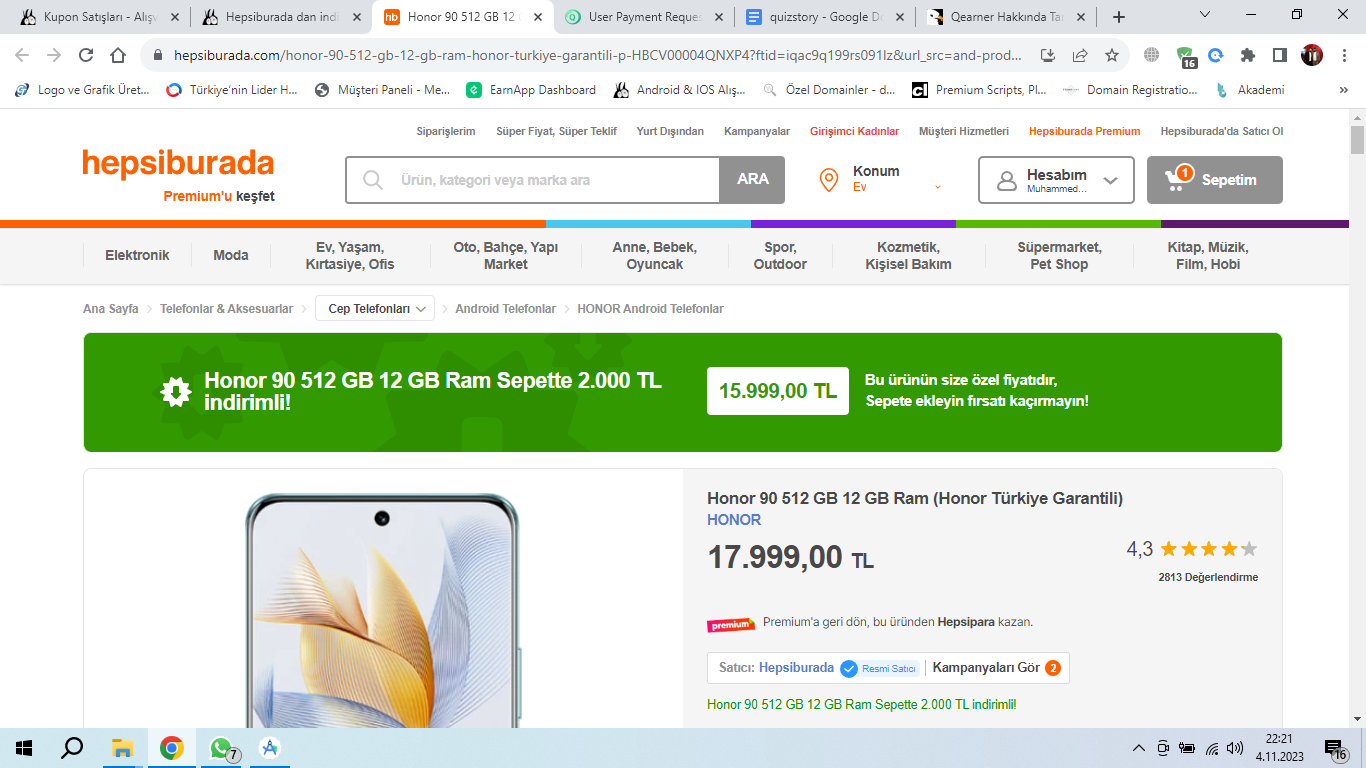The height and width of the screenshot is (768, 1366).
Task: Open the Sepetim cart button
Action: [1214, 180]
